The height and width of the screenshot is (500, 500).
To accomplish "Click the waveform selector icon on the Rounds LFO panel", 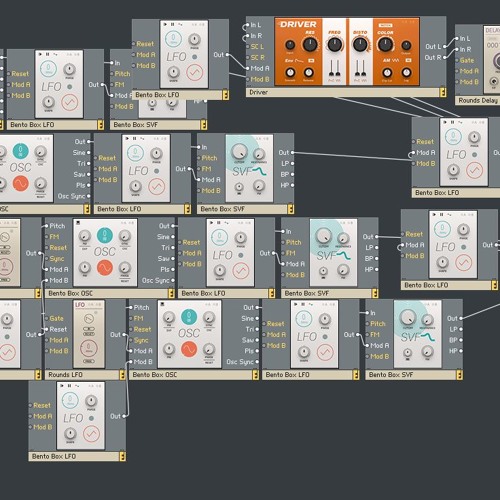I will click(89, 318).
